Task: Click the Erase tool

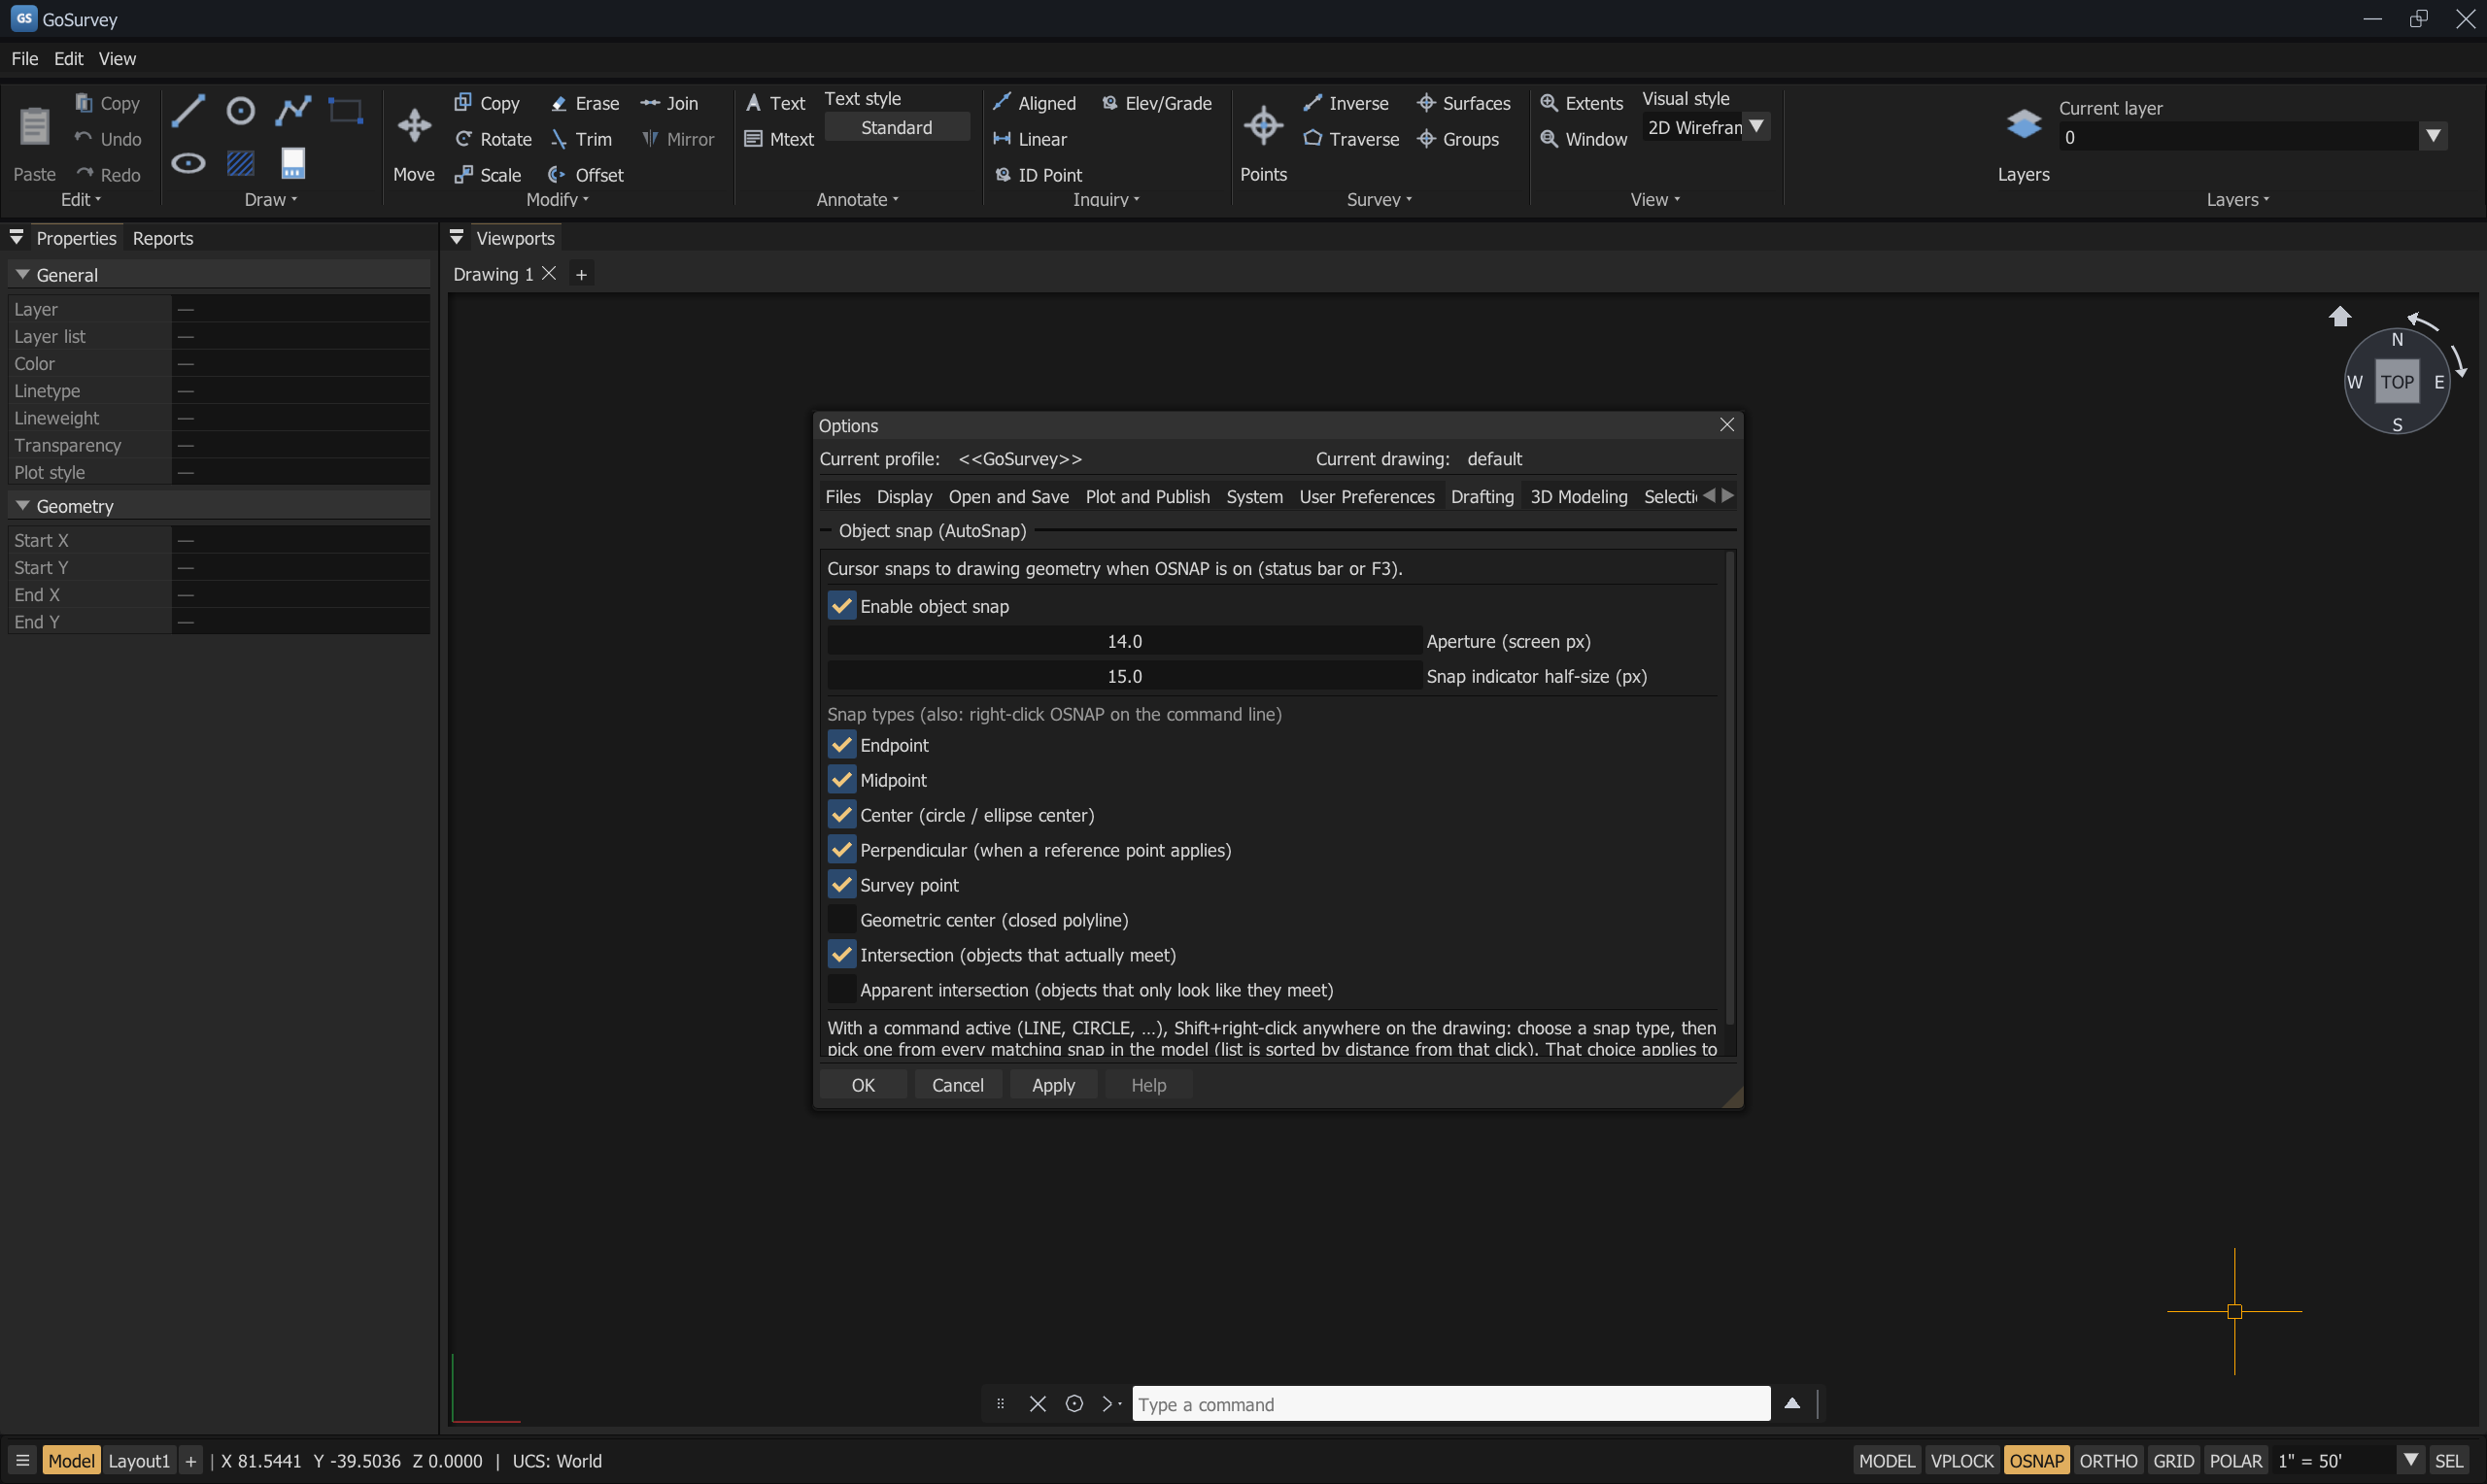Action: click(x=585, y=104)
